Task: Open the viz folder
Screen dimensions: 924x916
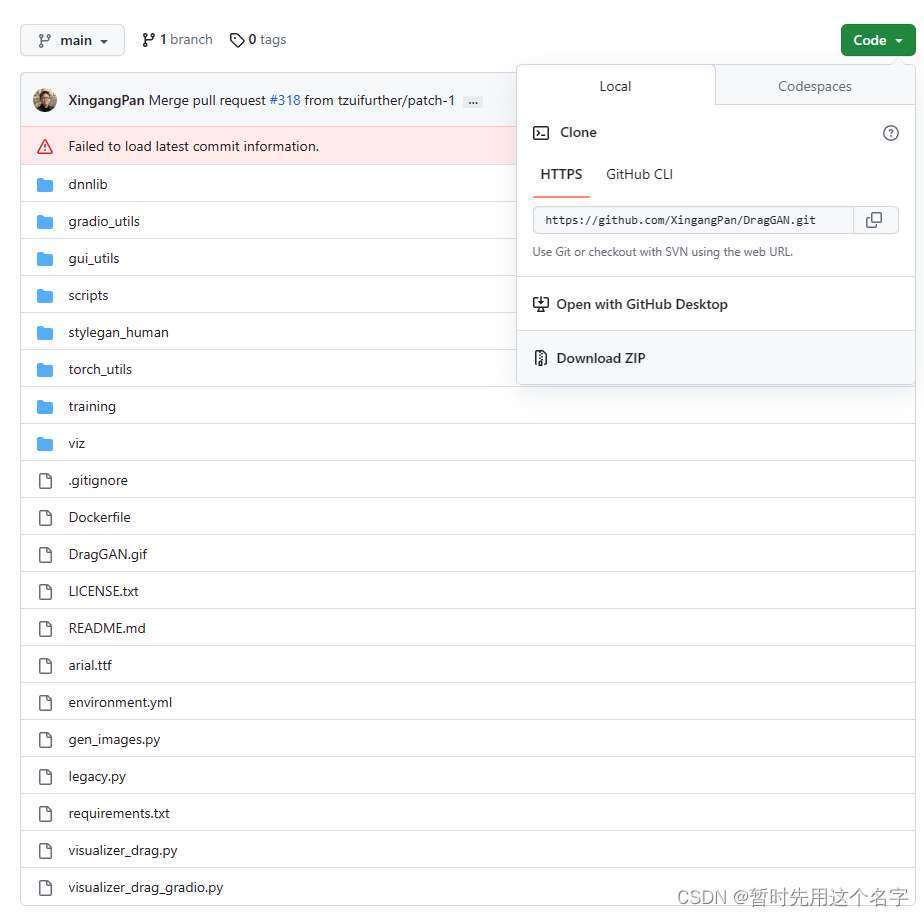Action: [77, 444]
